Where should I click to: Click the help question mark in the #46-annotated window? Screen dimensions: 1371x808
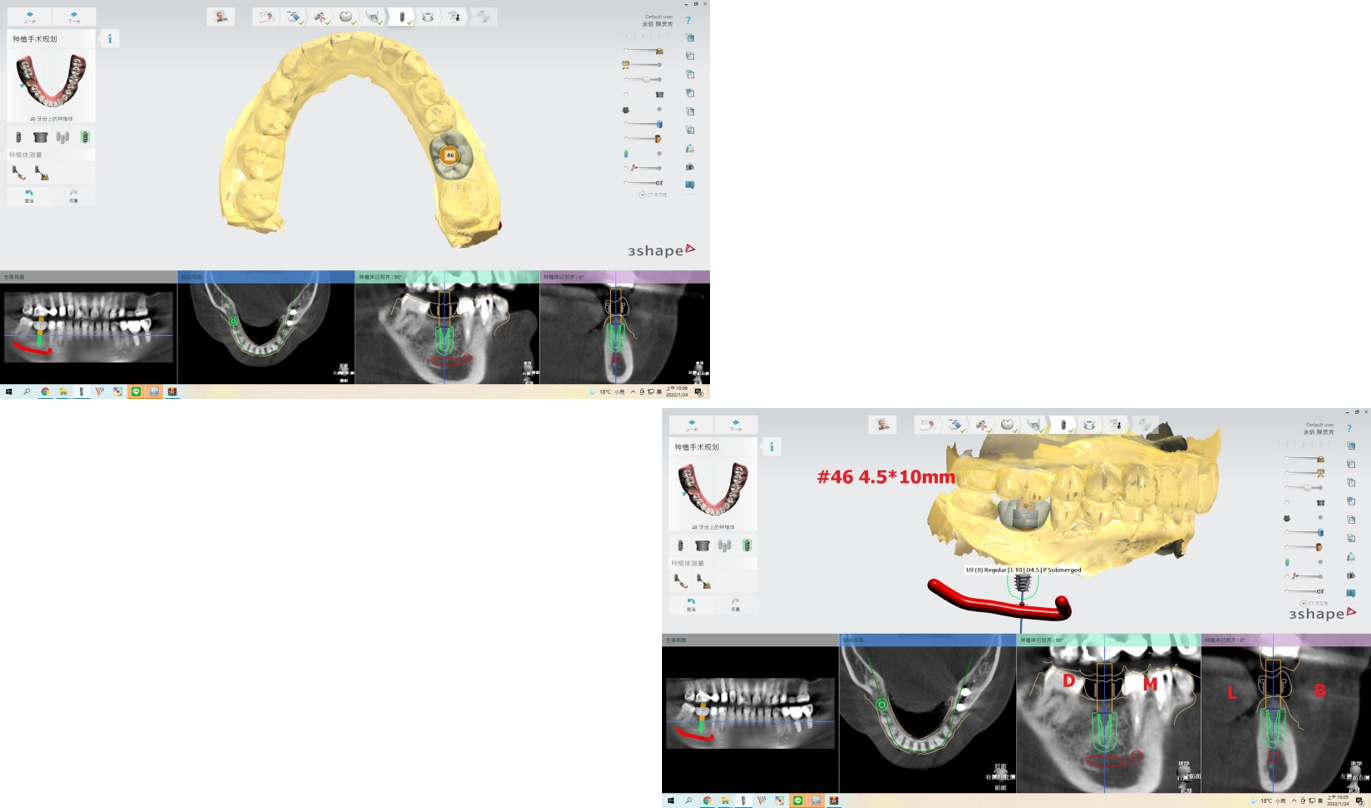tap(1349, 428)
